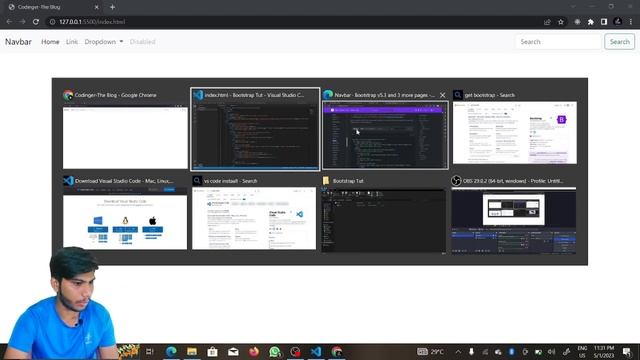Open File Explorer from the taskbar
Screen dimensions: 640x360
point(192,351)
